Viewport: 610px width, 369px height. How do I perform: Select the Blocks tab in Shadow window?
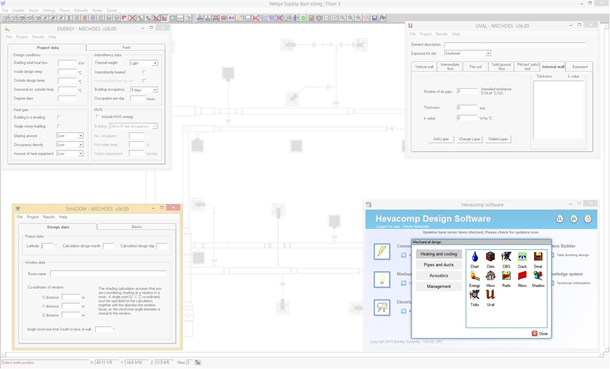pyautogui.click(x=137, y=227)
